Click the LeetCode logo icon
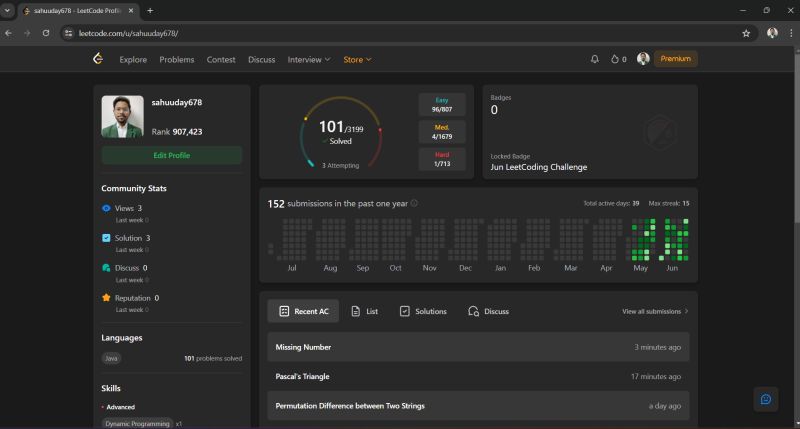The height and width of the screenshot is (429, 800). pos(98,59)
